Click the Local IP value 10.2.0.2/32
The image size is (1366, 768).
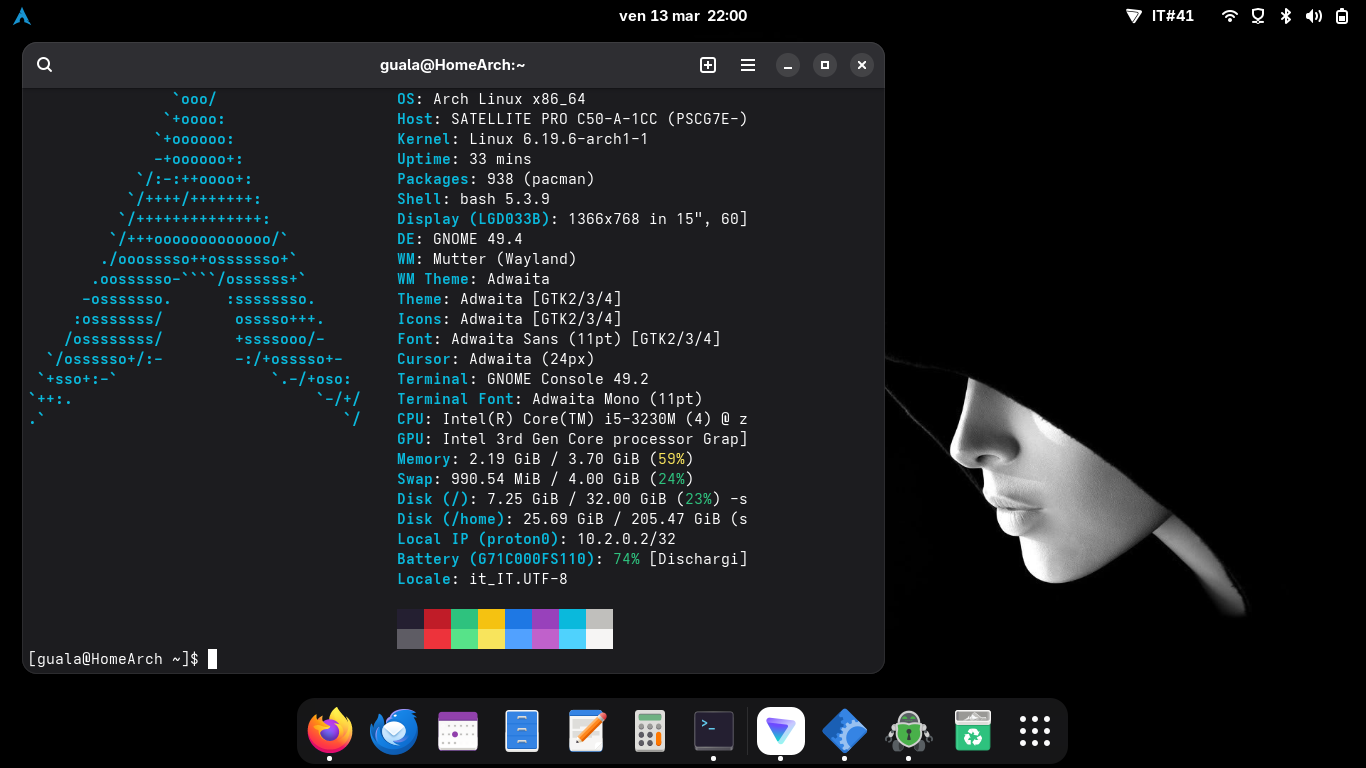pos(626,539)
